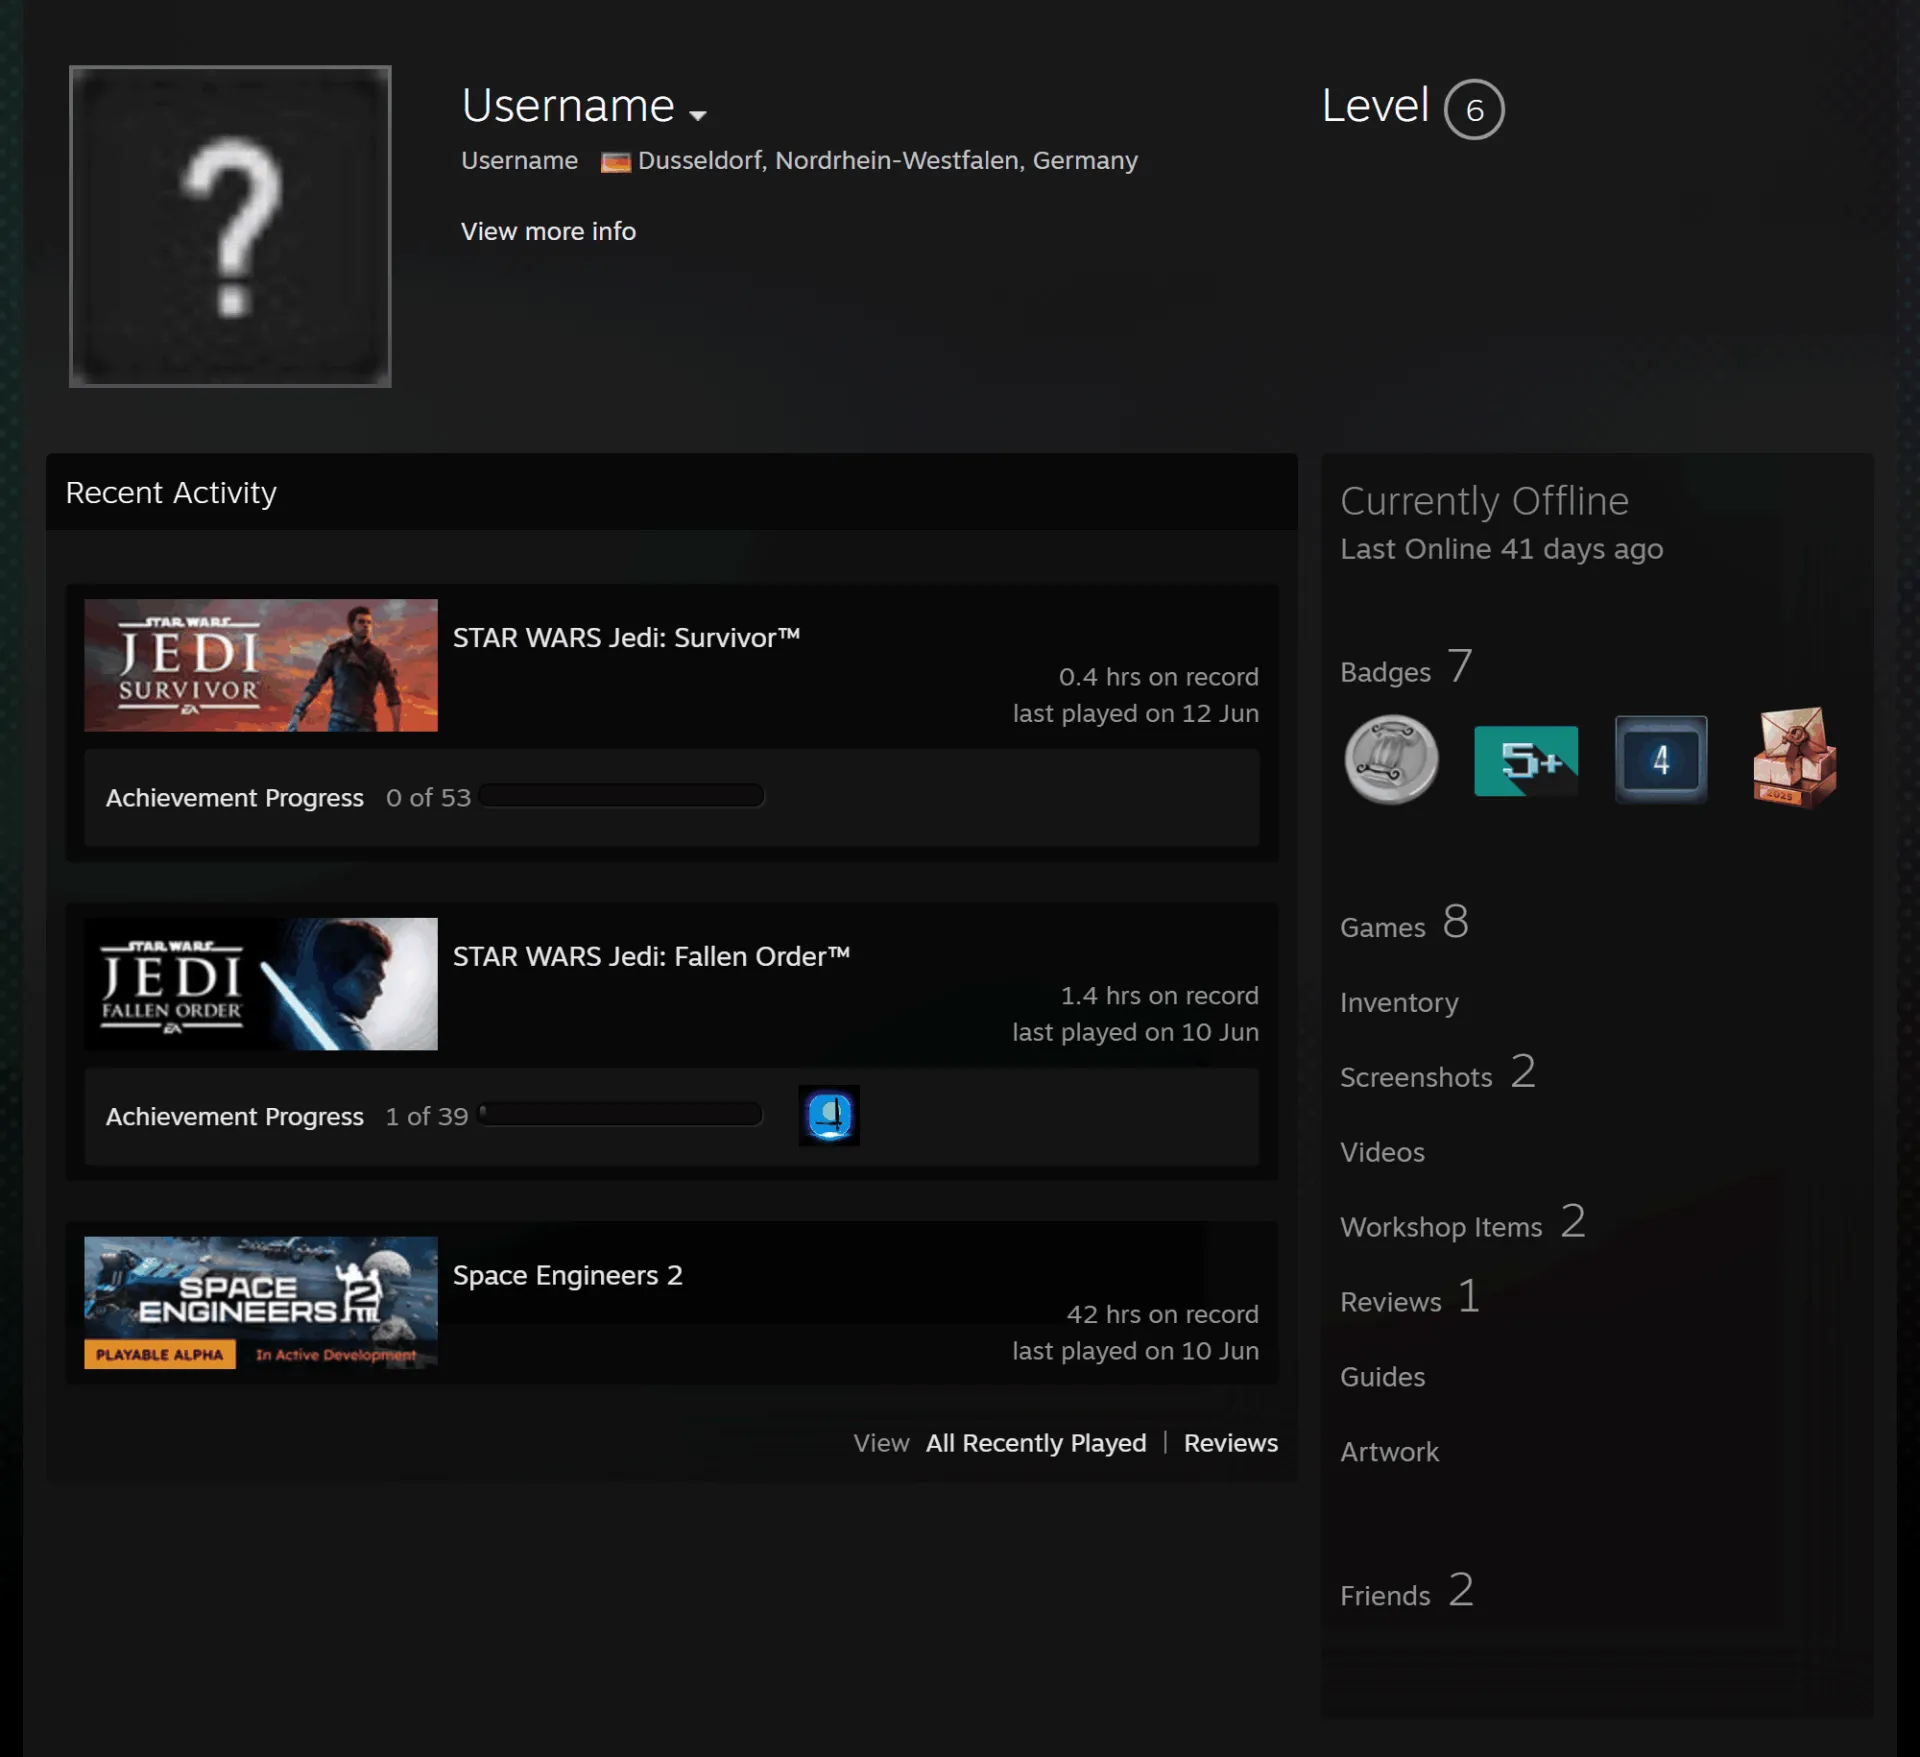Click the Fallen Order unlocked achievement icon
The image size is (1920, 1757).
(x=829, y=1116)
